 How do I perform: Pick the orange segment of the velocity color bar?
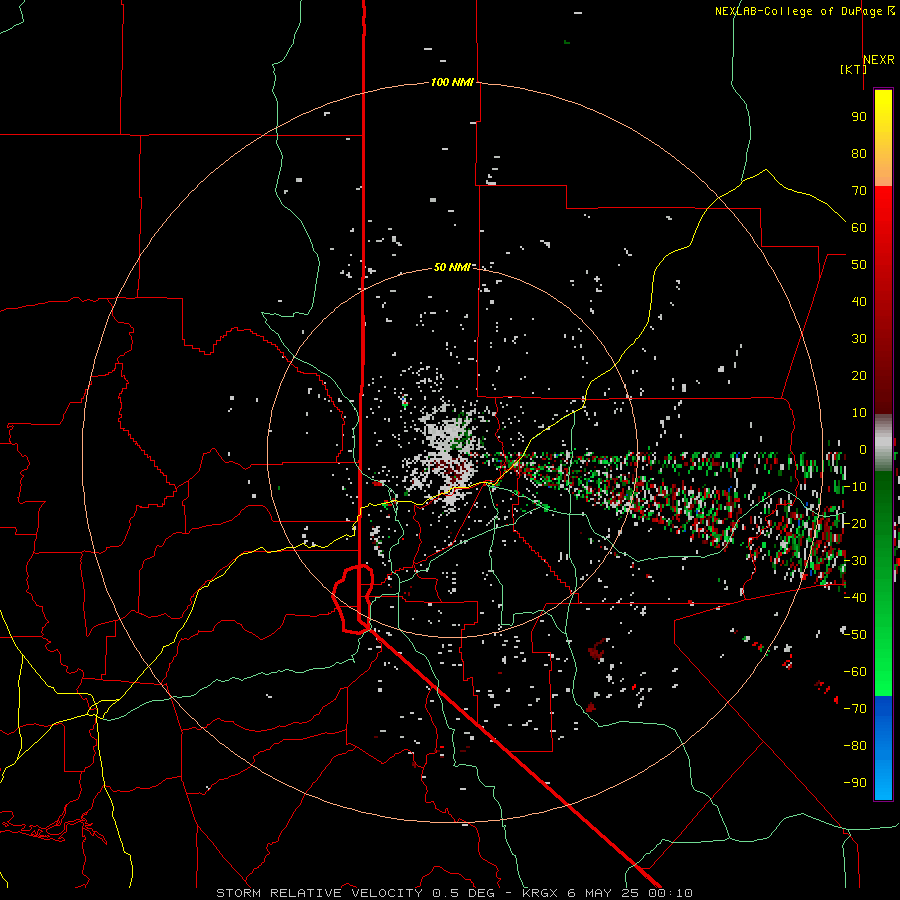(883, 169)
